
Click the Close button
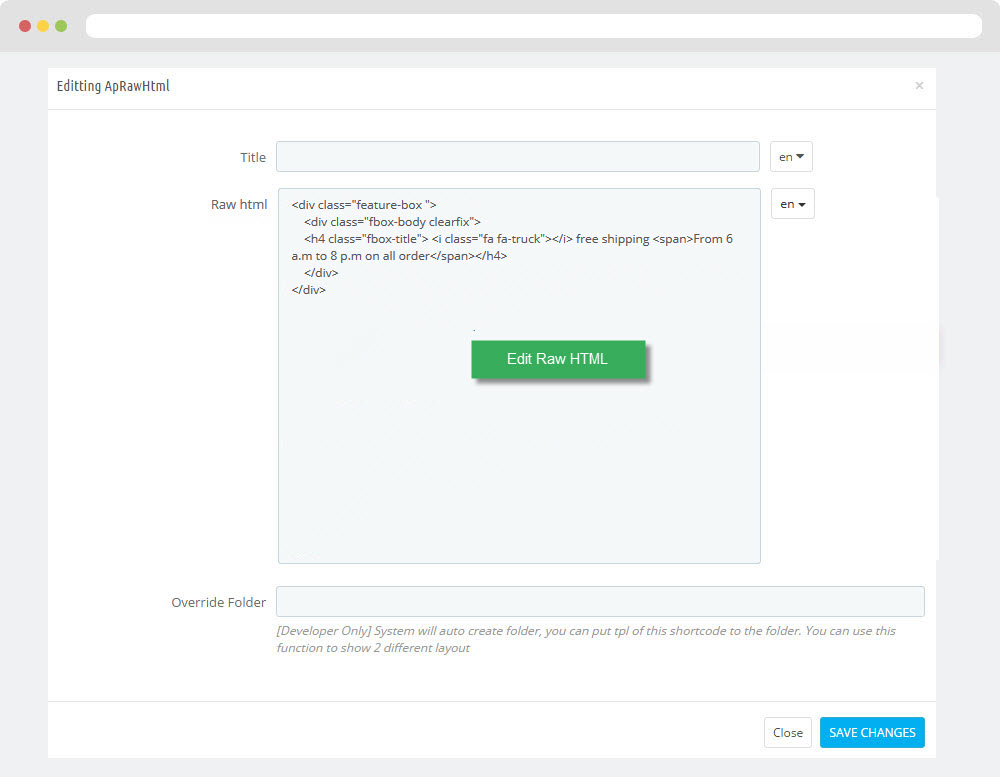[x=788, y=732]
